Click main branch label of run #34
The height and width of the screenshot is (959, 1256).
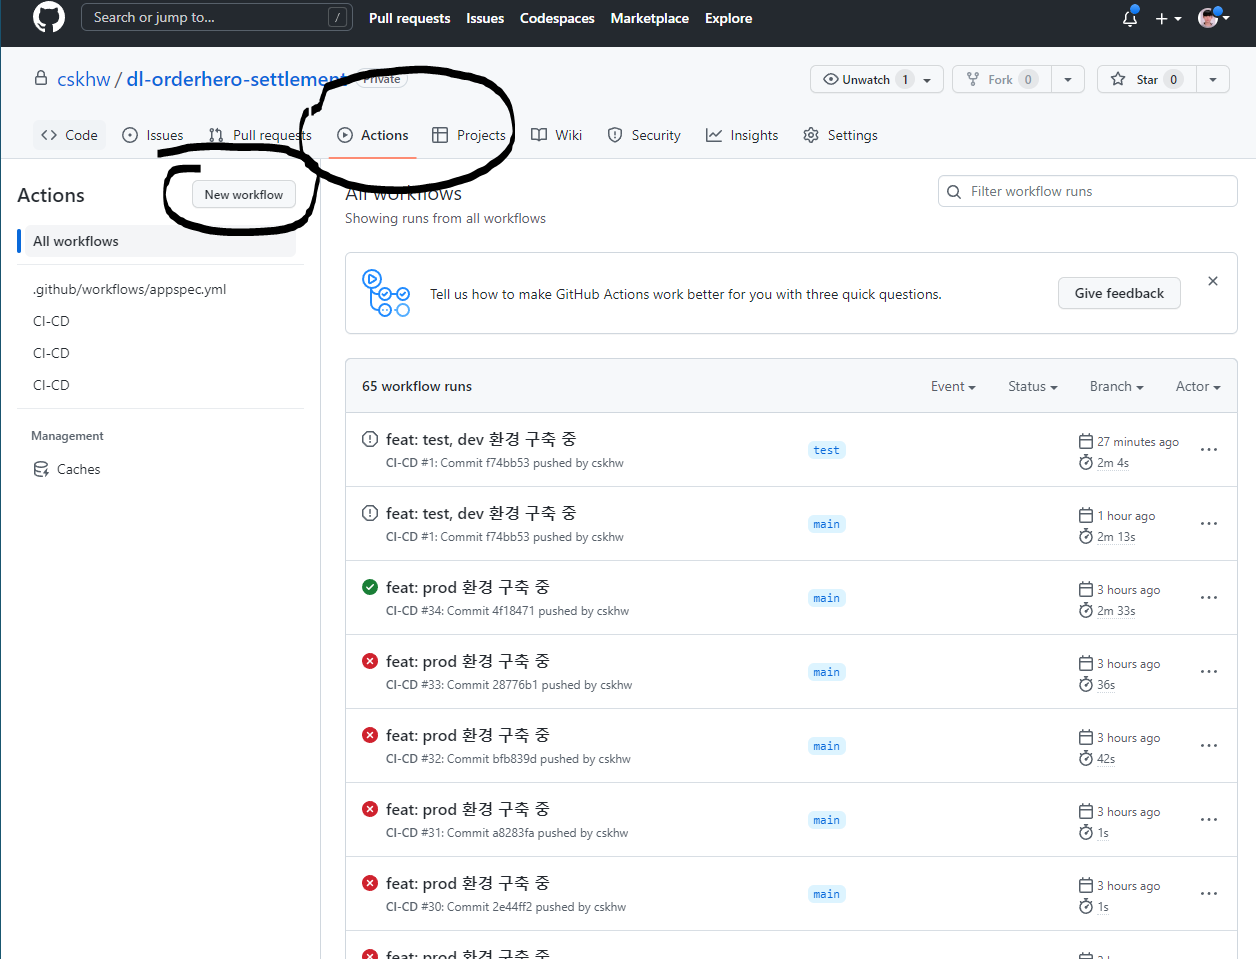(x=827, y=598)
